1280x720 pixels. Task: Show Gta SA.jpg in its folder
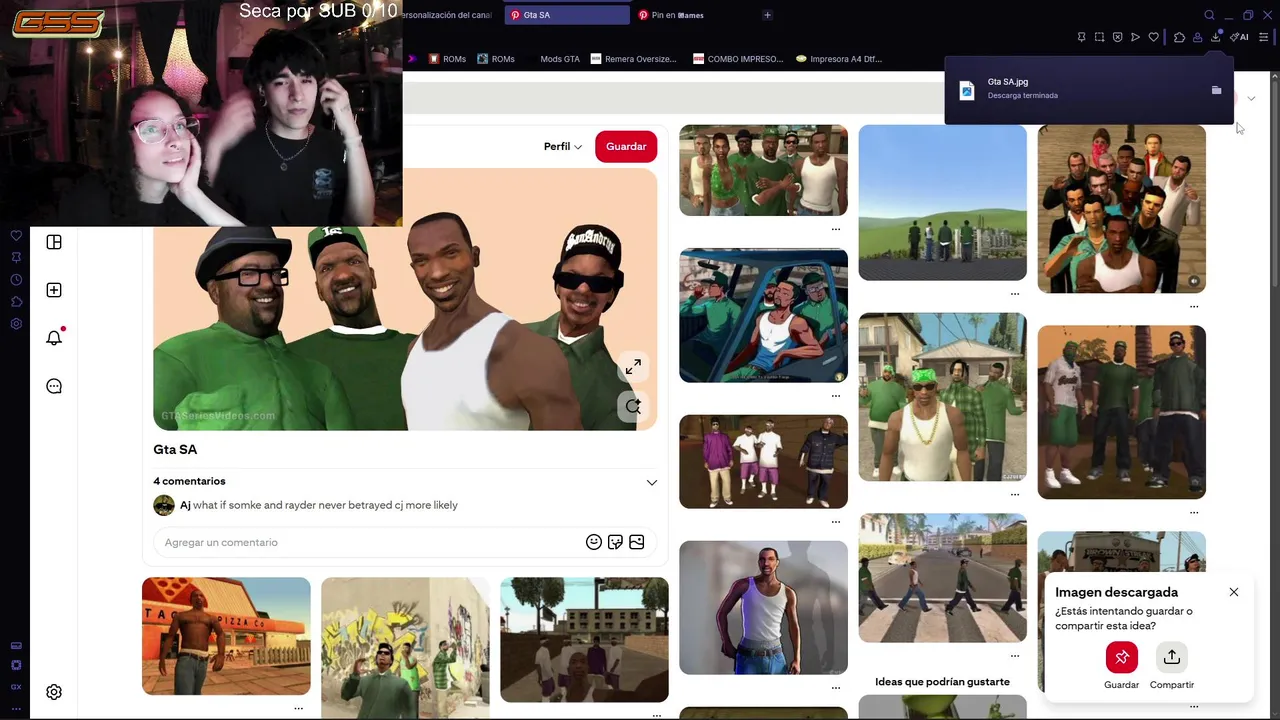click(1216, 90)
